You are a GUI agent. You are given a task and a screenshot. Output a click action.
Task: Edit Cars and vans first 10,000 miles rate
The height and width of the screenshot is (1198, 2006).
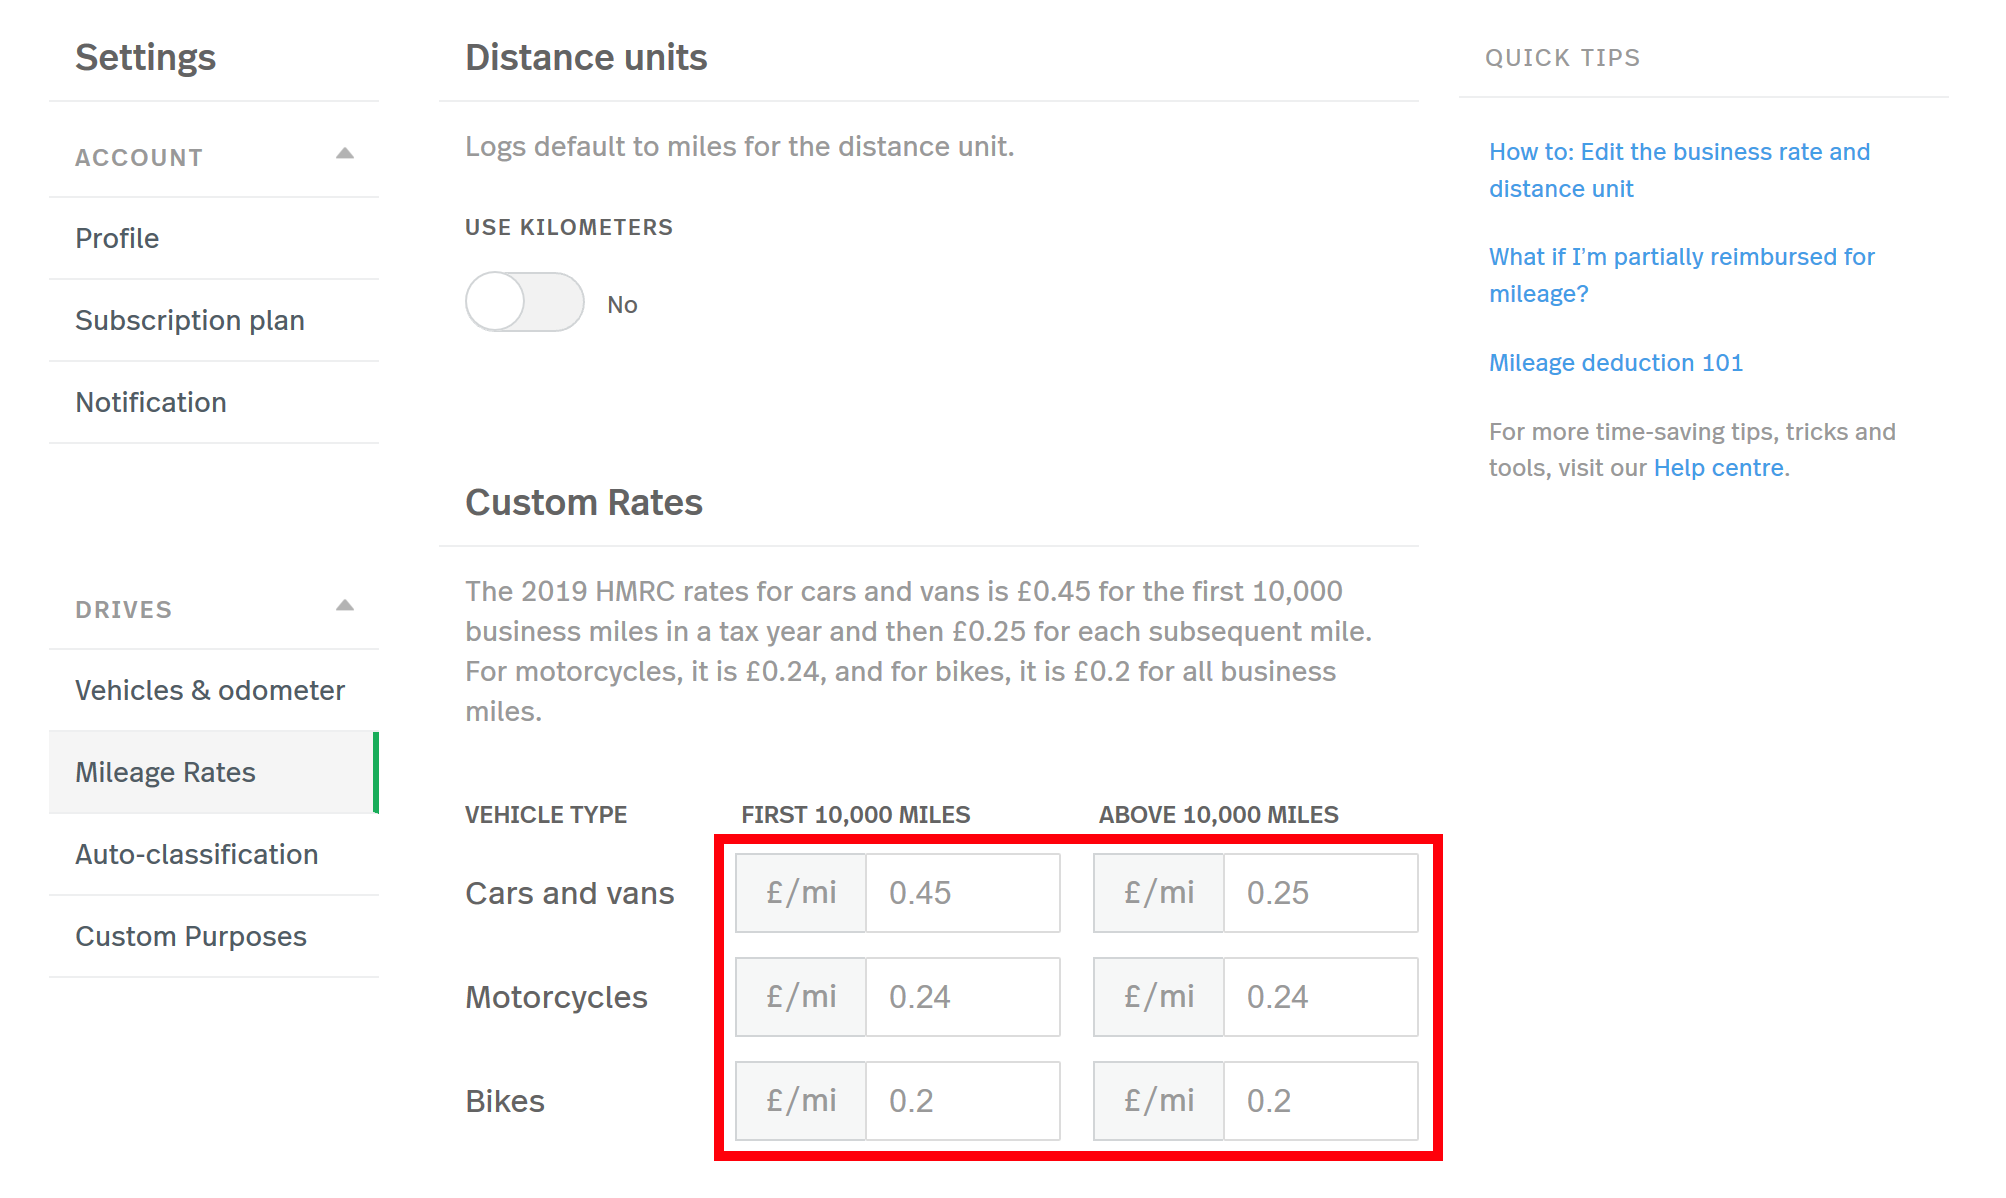coord(962,893)
